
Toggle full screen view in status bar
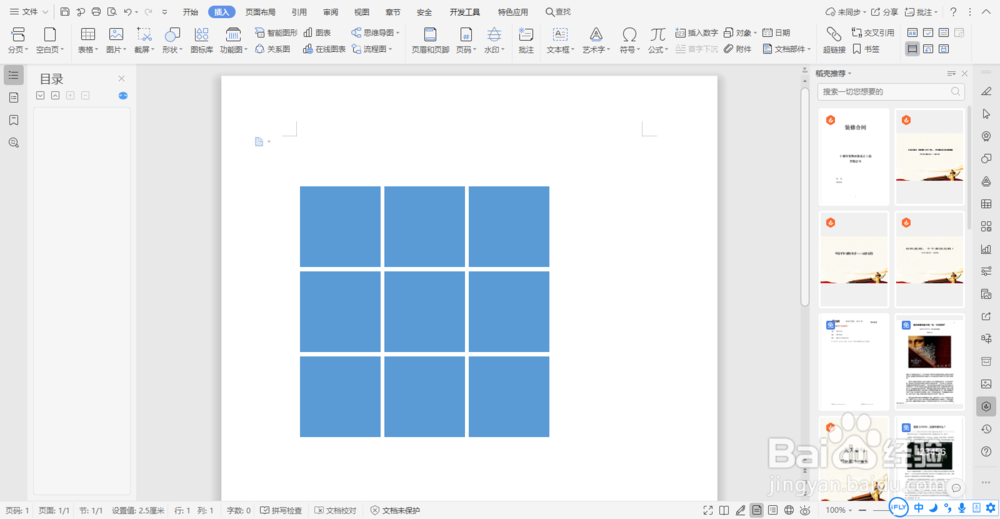[x=708, y=510]
